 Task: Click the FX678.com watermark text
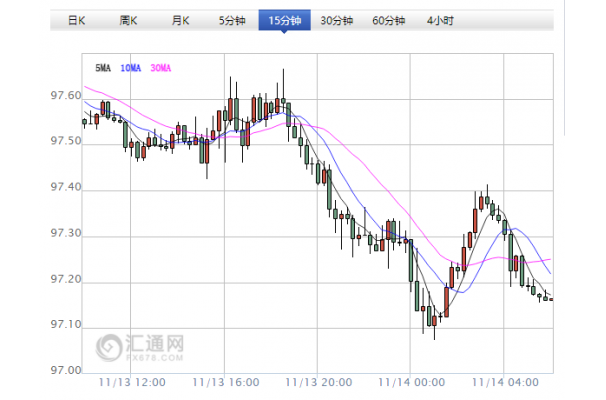(x=156, y=356)
